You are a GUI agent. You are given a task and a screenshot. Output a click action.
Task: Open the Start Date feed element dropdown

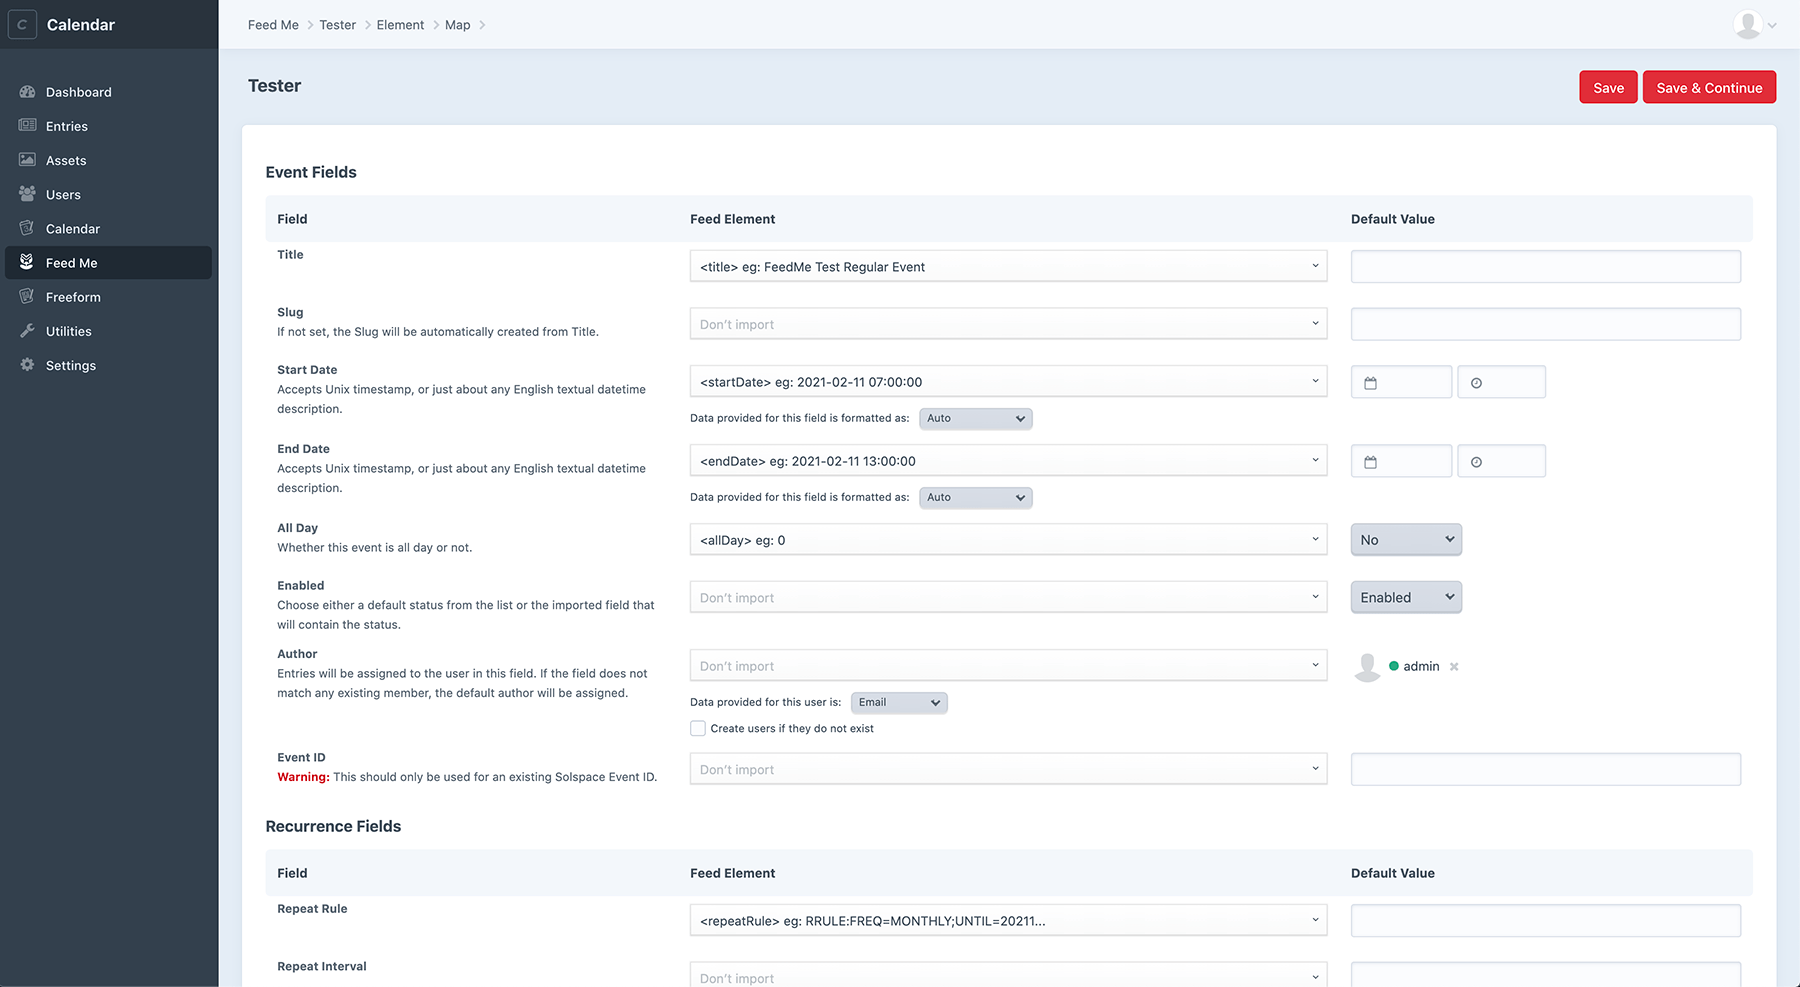[x=1008, y=381]
